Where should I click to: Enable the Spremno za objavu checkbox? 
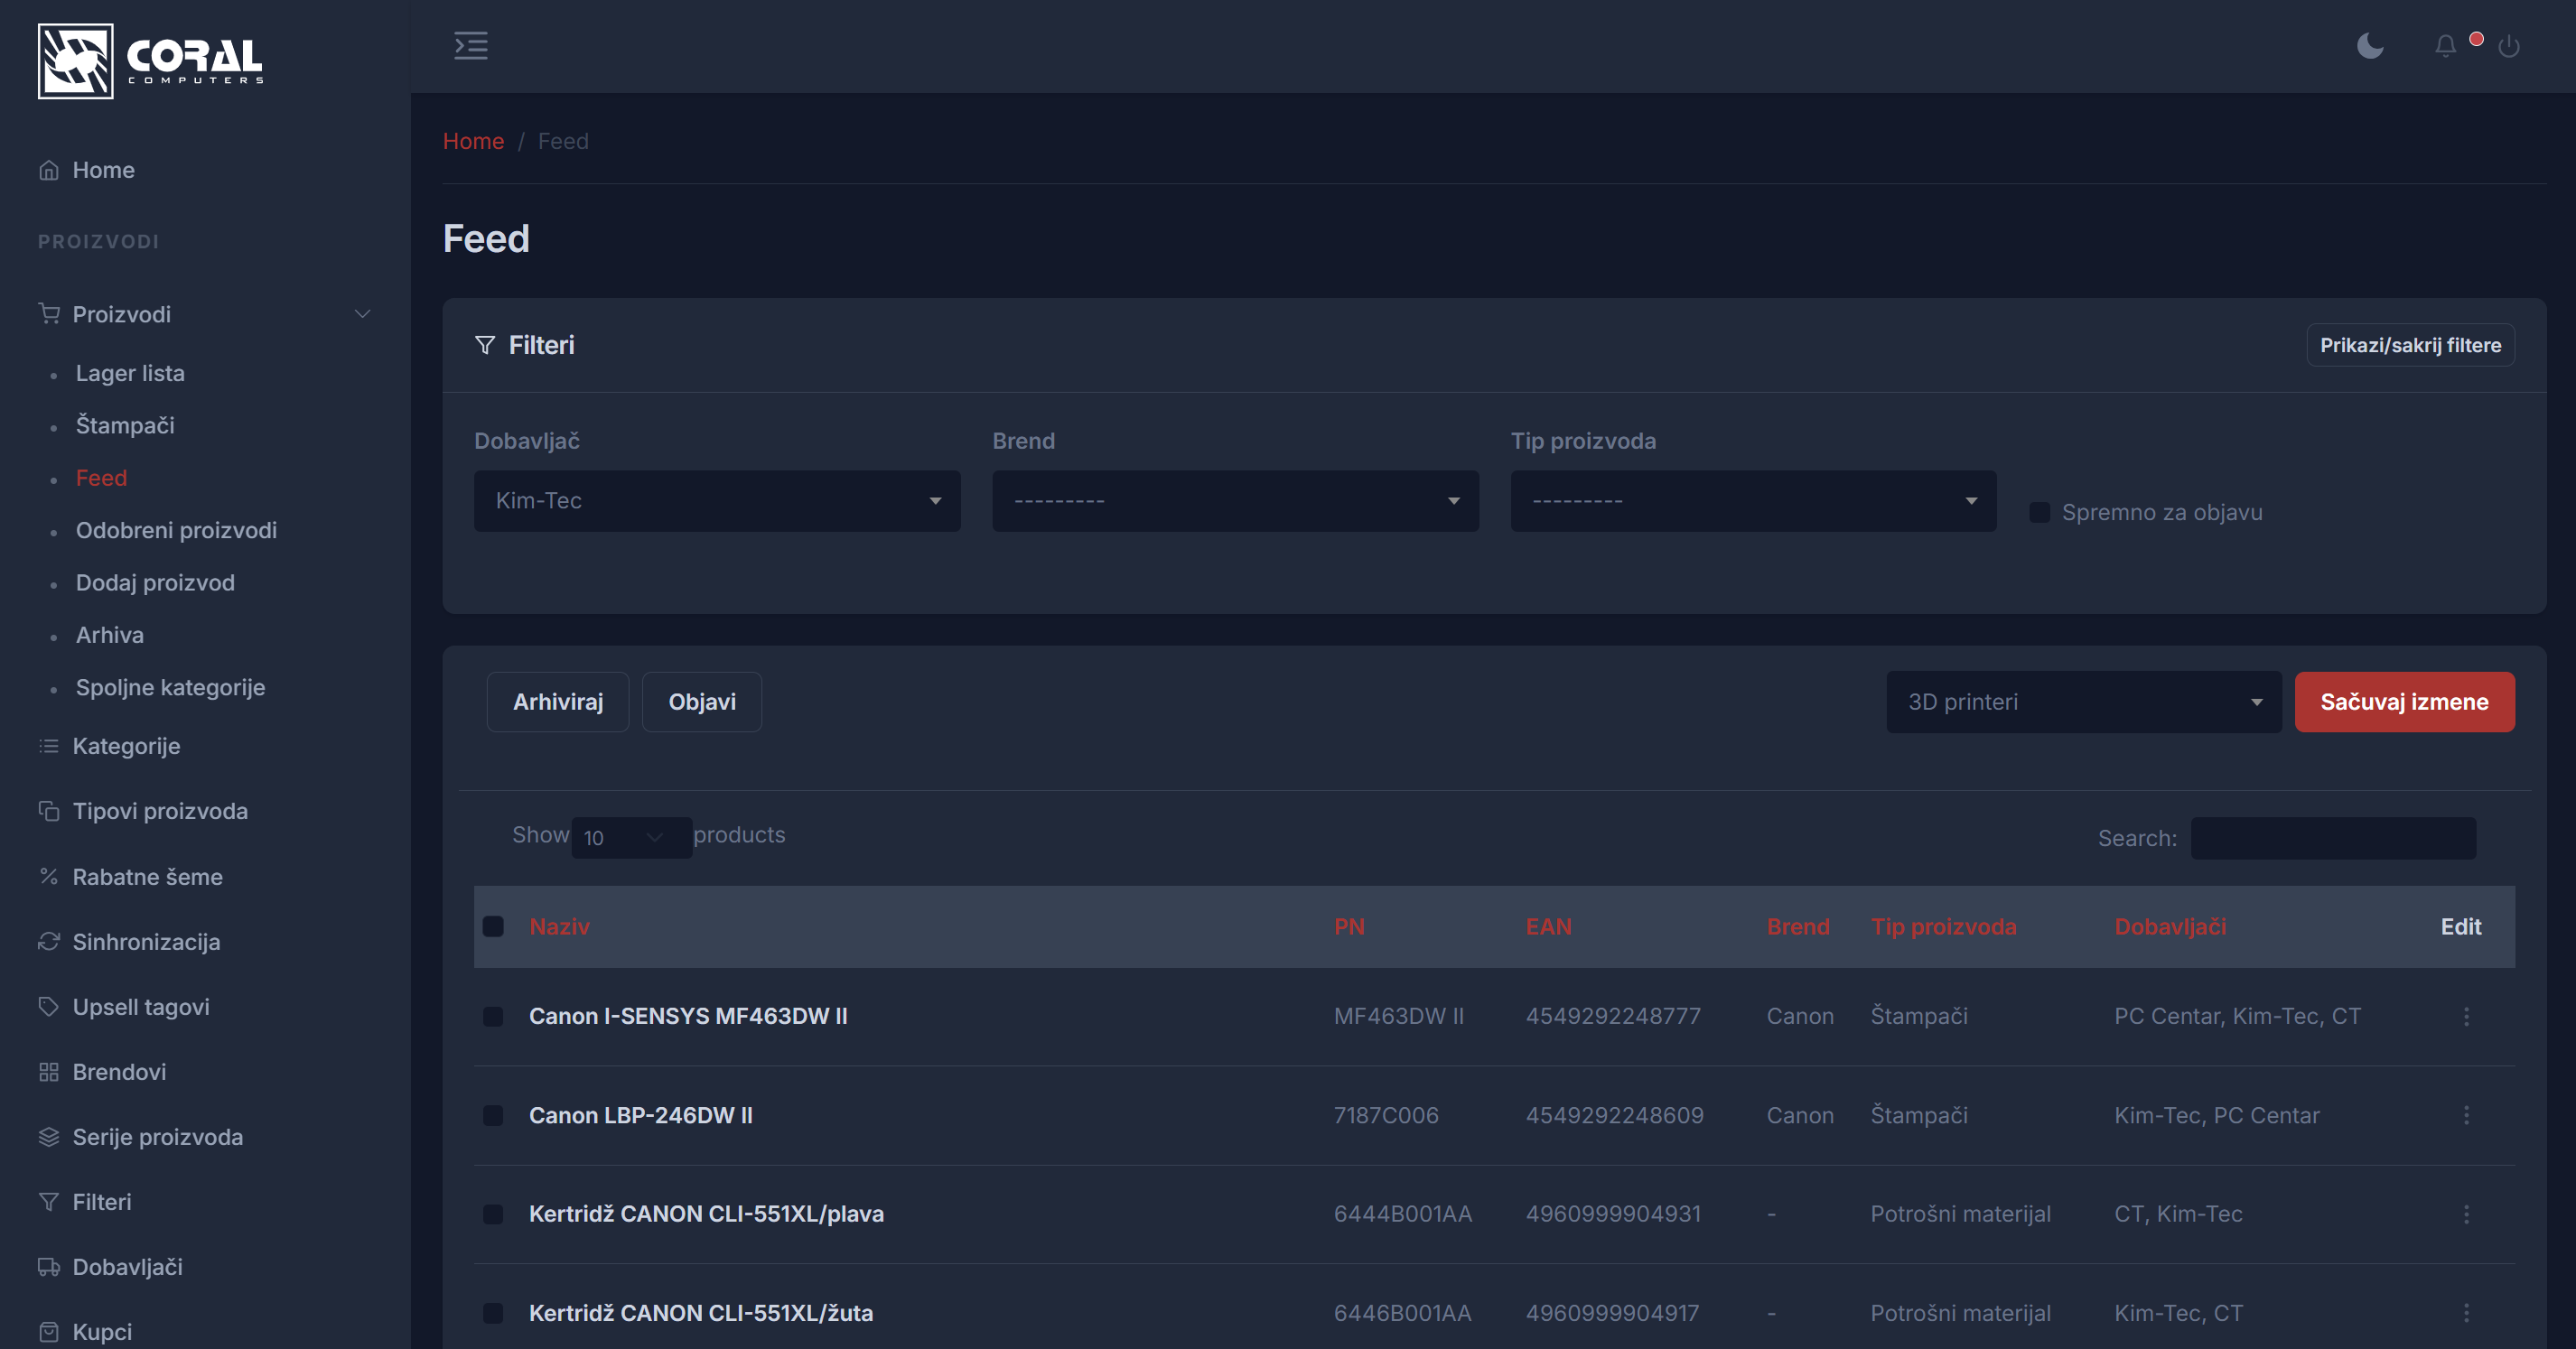[x=2039, y=512]
